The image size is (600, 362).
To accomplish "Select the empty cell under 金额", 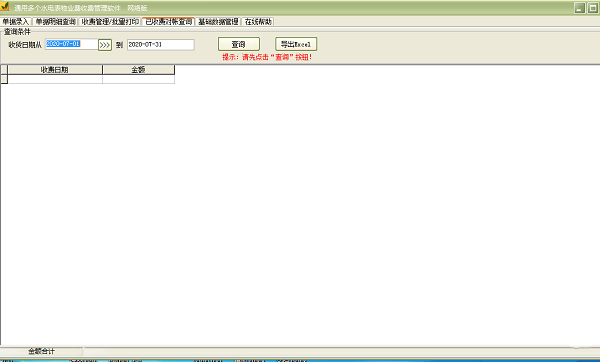I will [138, 79].
